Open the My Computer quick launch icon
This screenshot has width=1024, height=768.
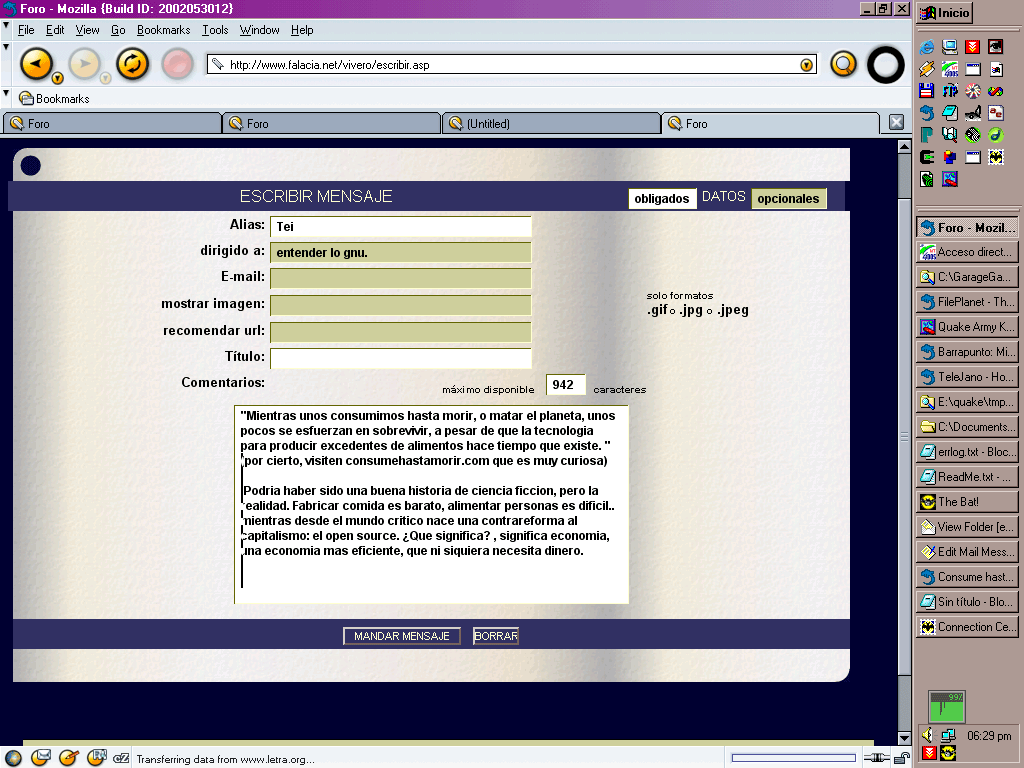click(950, 47)
